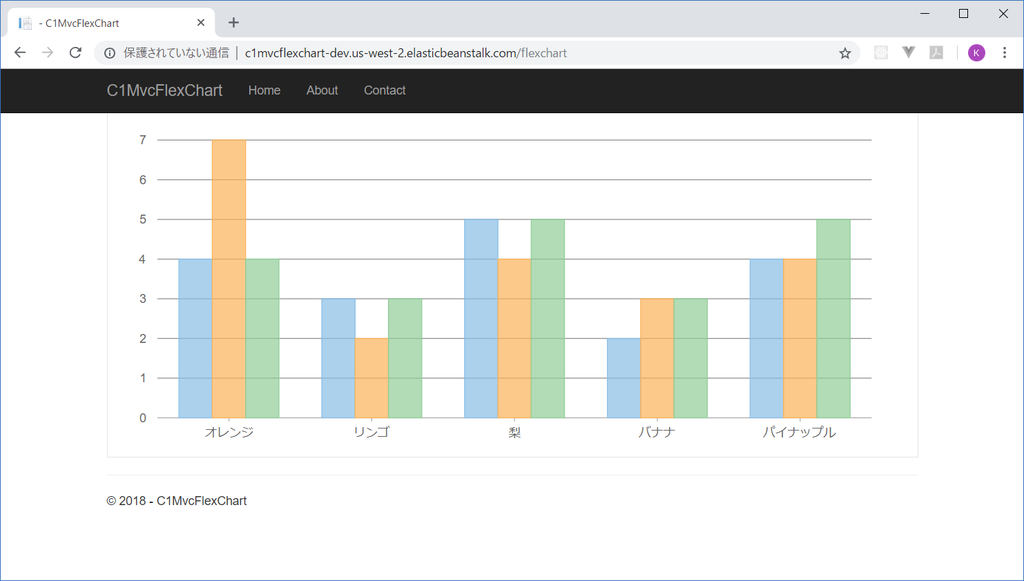Image resolution: width=1024 pixels, height=581 pixels.
Task: Click the gray square extension icon
Action: pyautogui.click(x=881, y=53)
